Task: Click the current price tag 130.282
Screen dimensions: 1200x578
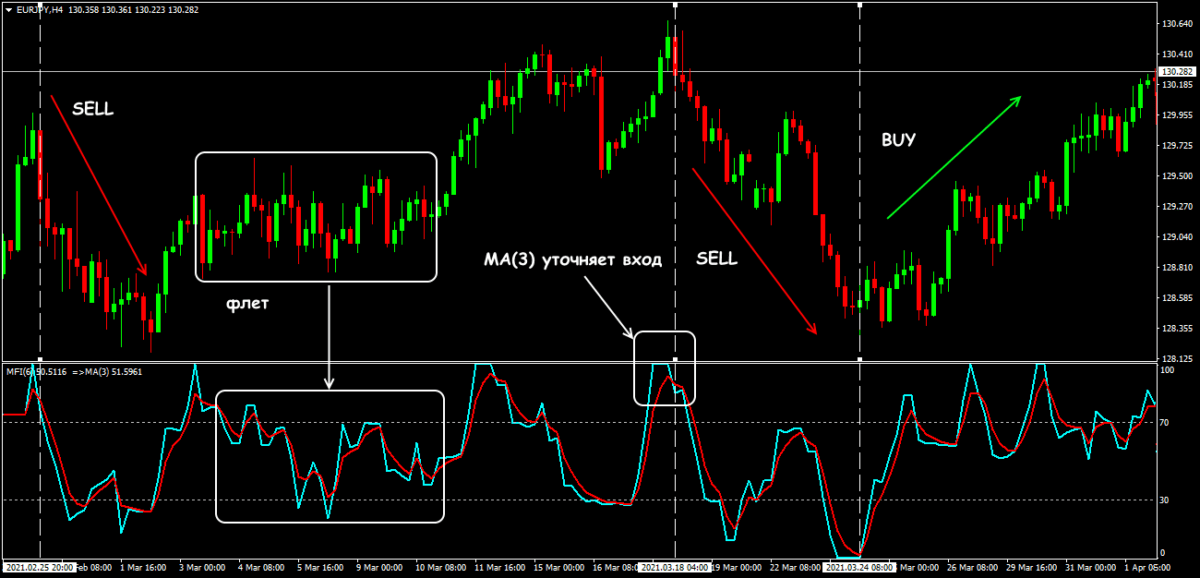Action: point(1175,72)
